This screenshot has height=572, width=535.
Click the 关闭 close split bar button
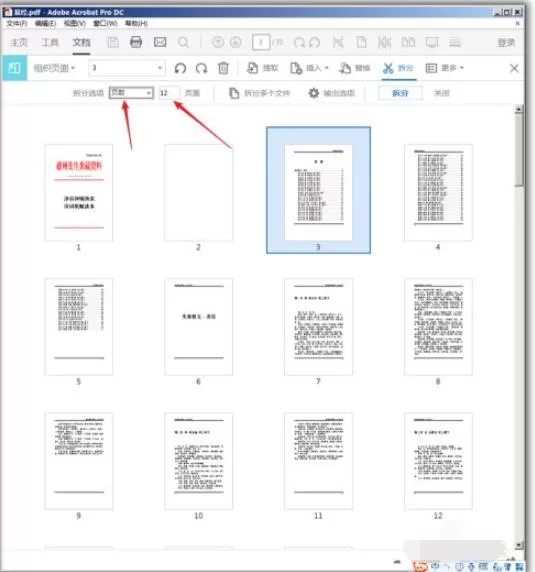[442, 93]
